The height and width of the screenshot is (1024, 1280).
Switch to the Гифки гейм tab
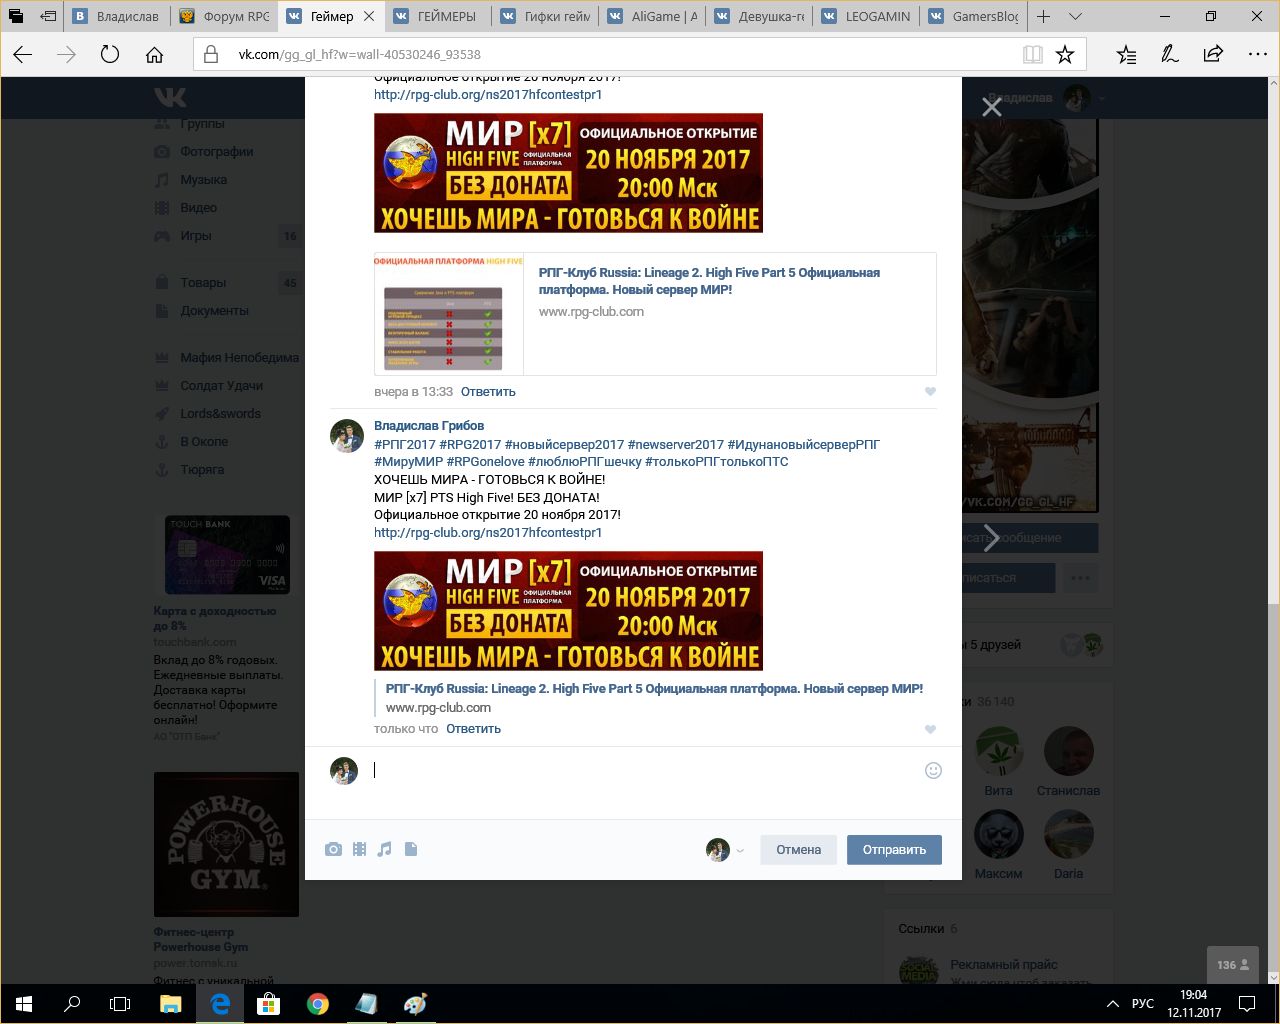click(544, 17)
